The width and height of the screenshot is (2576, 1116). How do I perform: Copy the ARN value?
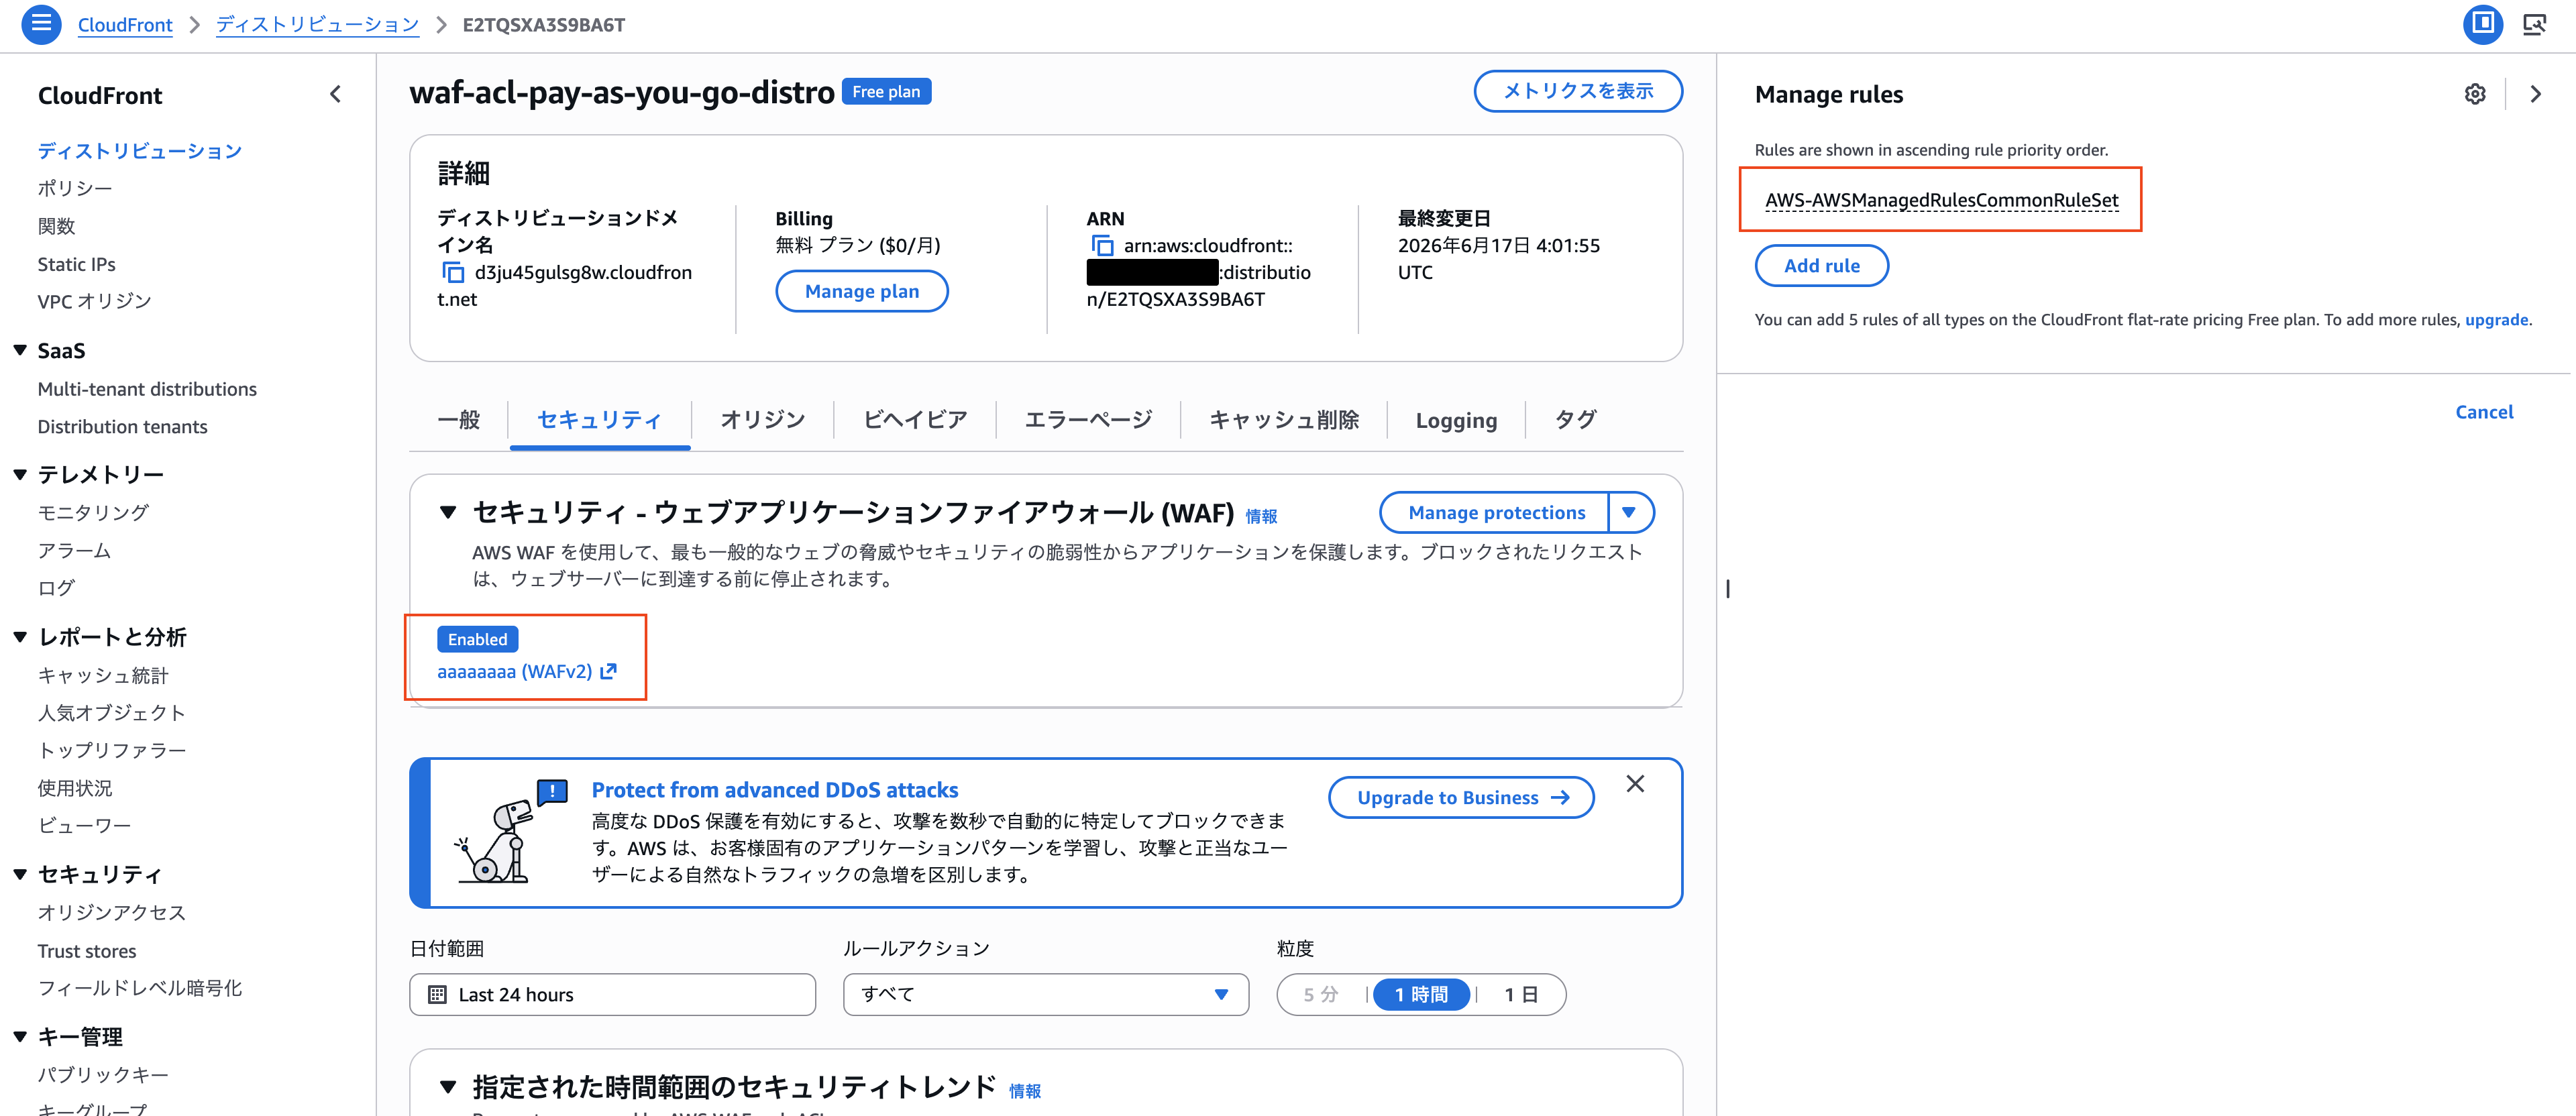pos(1102,245)
